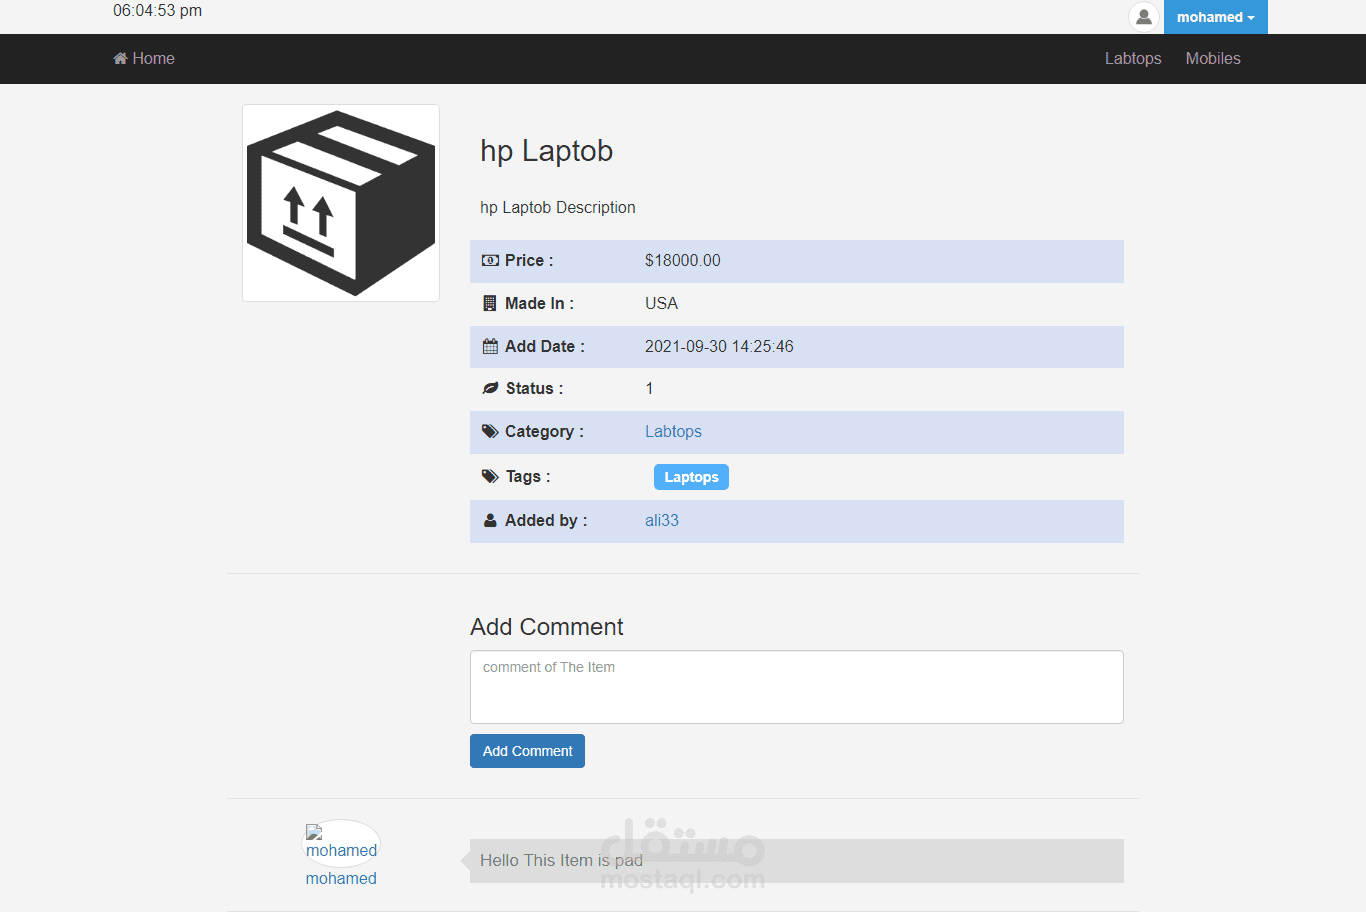Click the status value 1
Screen dimensions: 1366x912
pyautogui.click(x=649, y=388)
